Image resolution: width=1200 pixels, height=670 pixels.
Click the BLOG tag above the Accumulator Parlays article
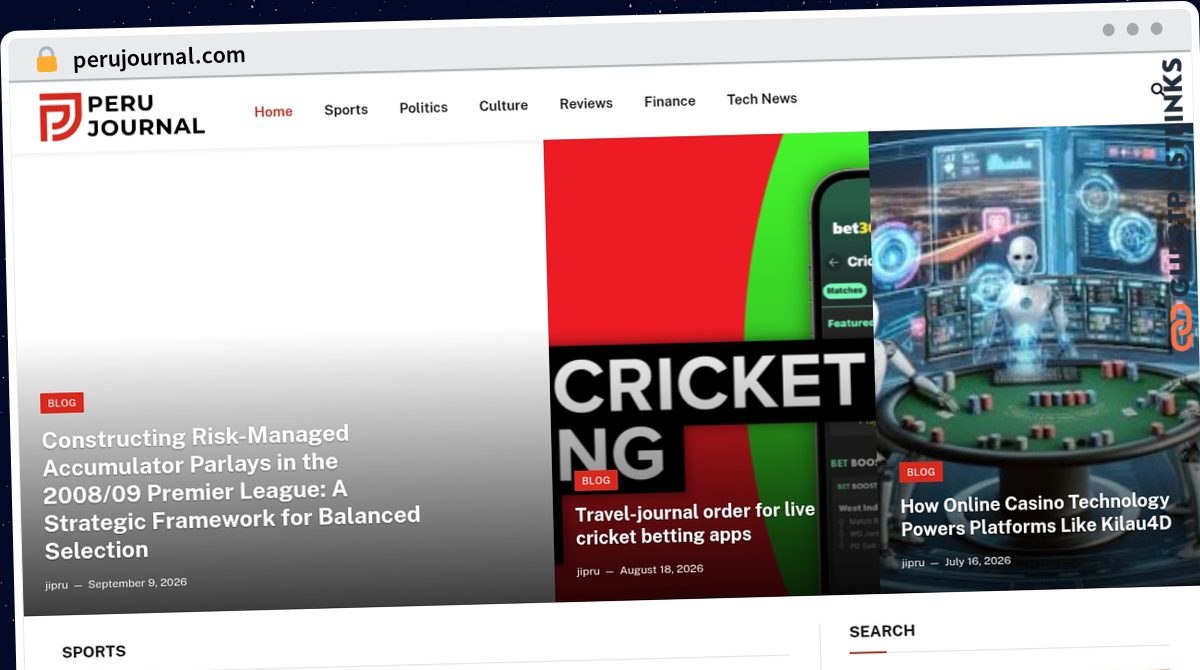[x=62, y=403]
